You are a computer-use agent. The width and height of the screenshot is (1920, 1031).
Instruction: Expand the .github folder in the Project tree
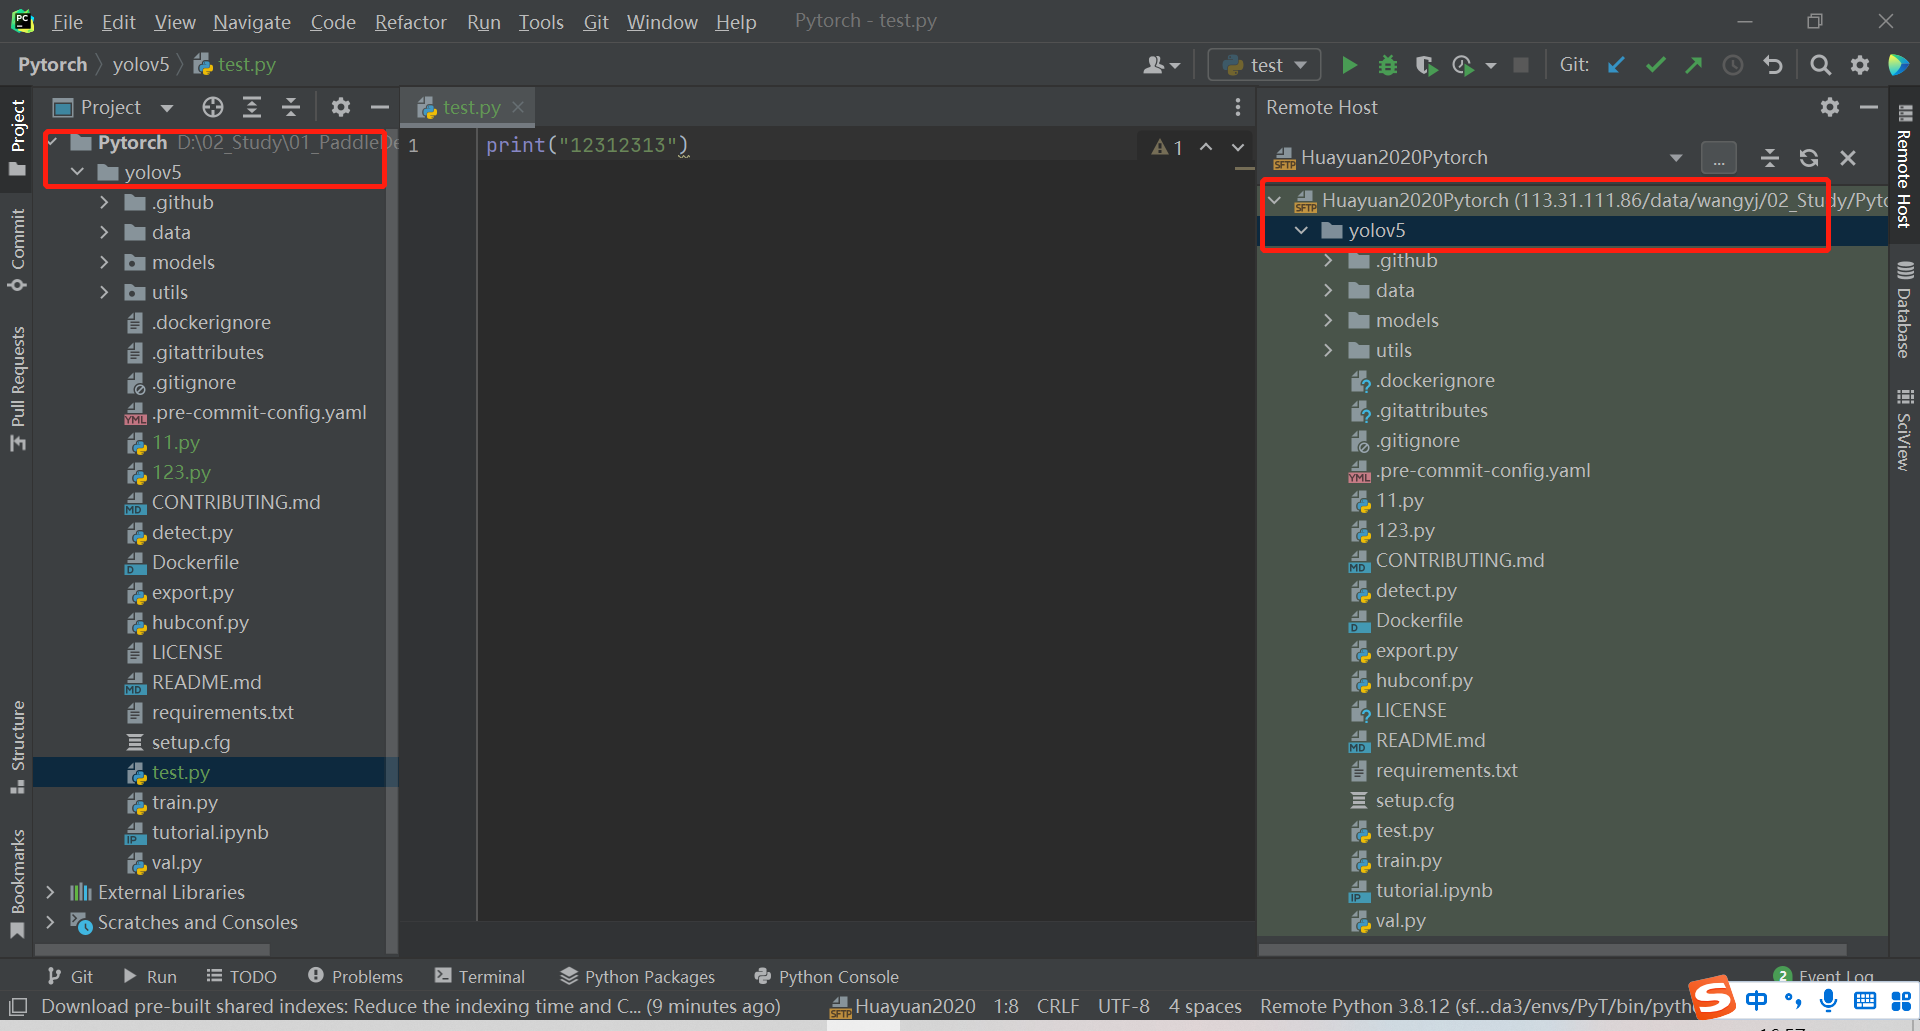click(x=104, y=202)
